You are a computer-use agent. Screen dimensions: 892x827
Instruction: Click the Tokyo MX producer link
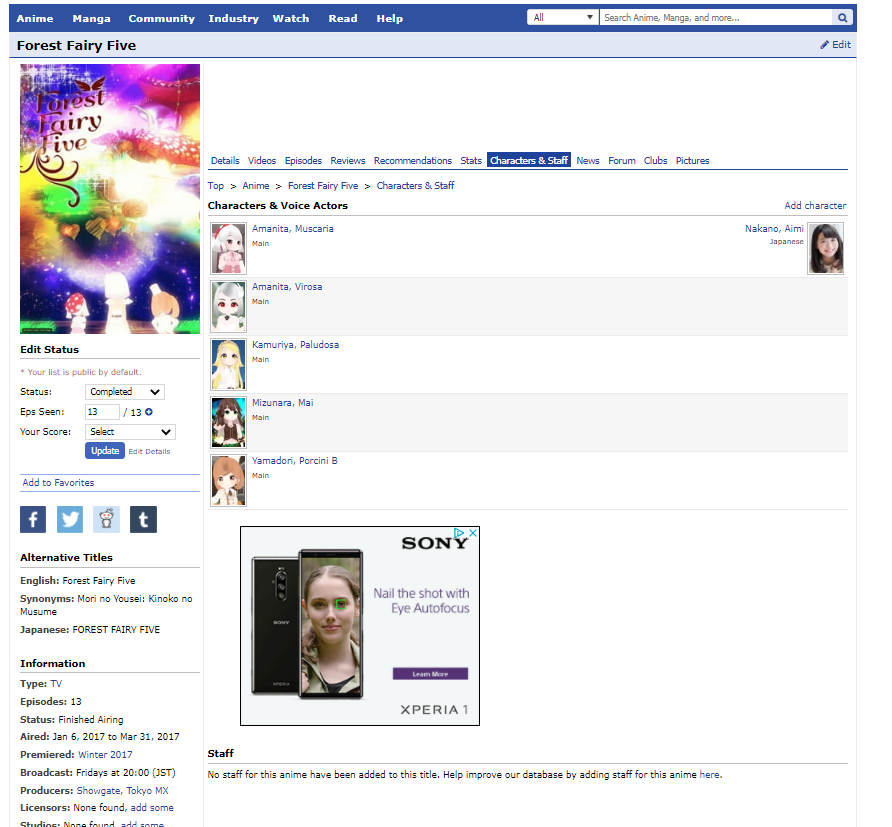[147, 791]
